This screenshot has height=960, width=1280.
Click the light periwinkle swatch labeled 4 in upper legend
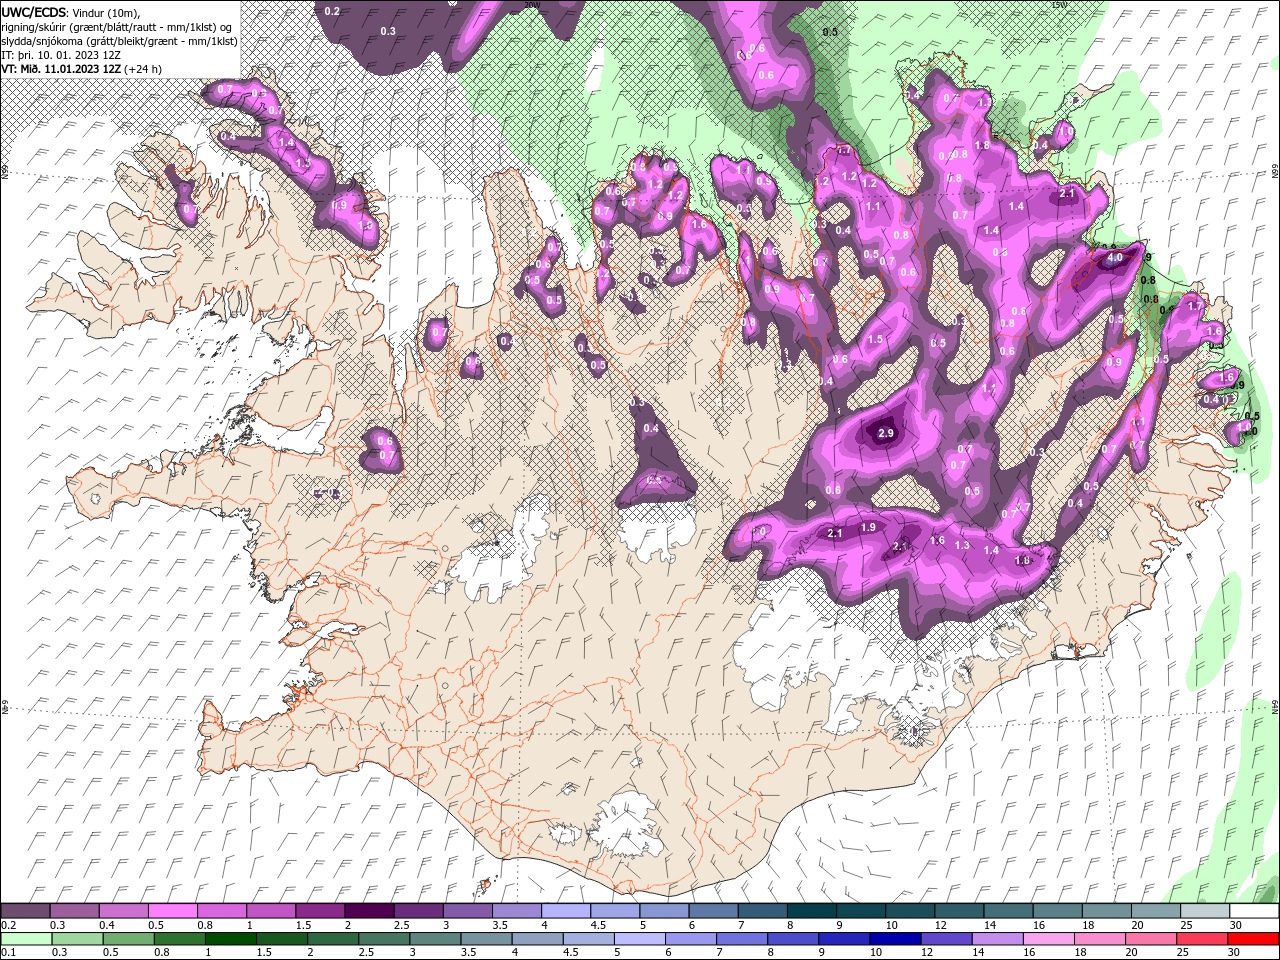pos(565,911)
